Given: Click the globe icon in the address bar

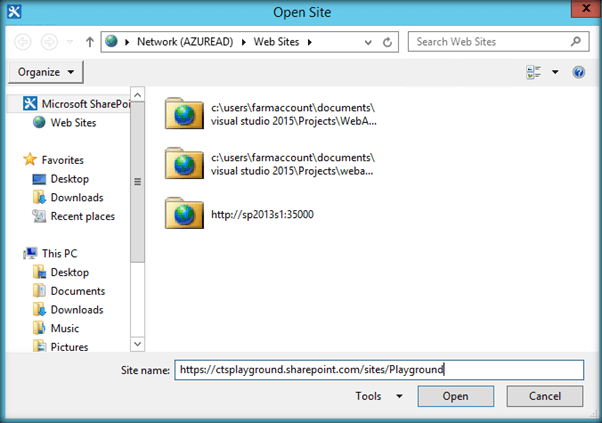Looking at the screenshot, I should tap(111, 41).
